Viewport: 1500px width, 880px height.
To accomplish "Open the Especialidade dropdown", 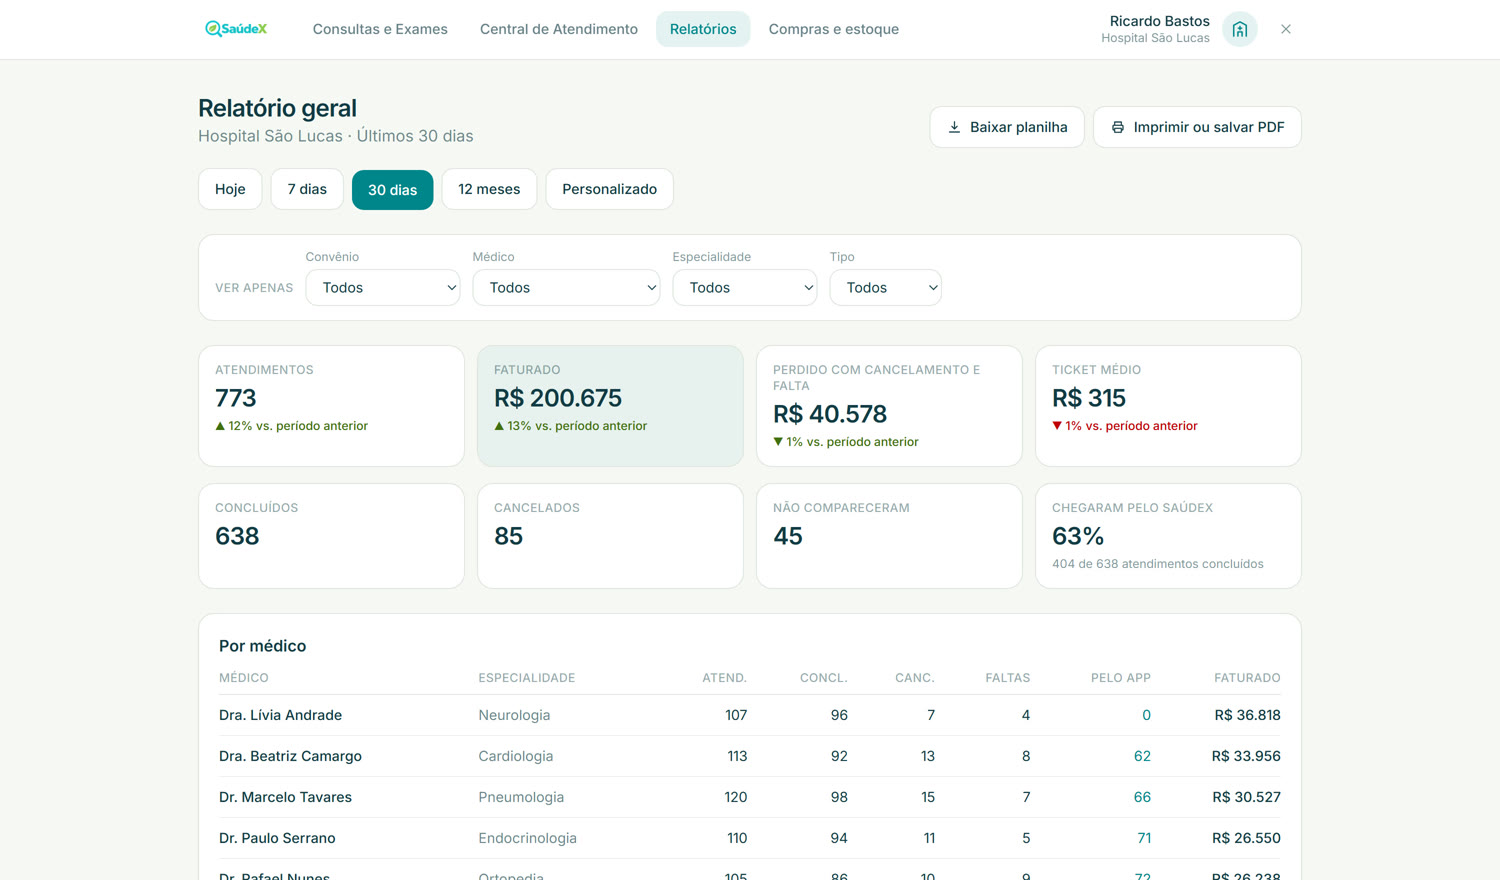I will pos(745,288).
